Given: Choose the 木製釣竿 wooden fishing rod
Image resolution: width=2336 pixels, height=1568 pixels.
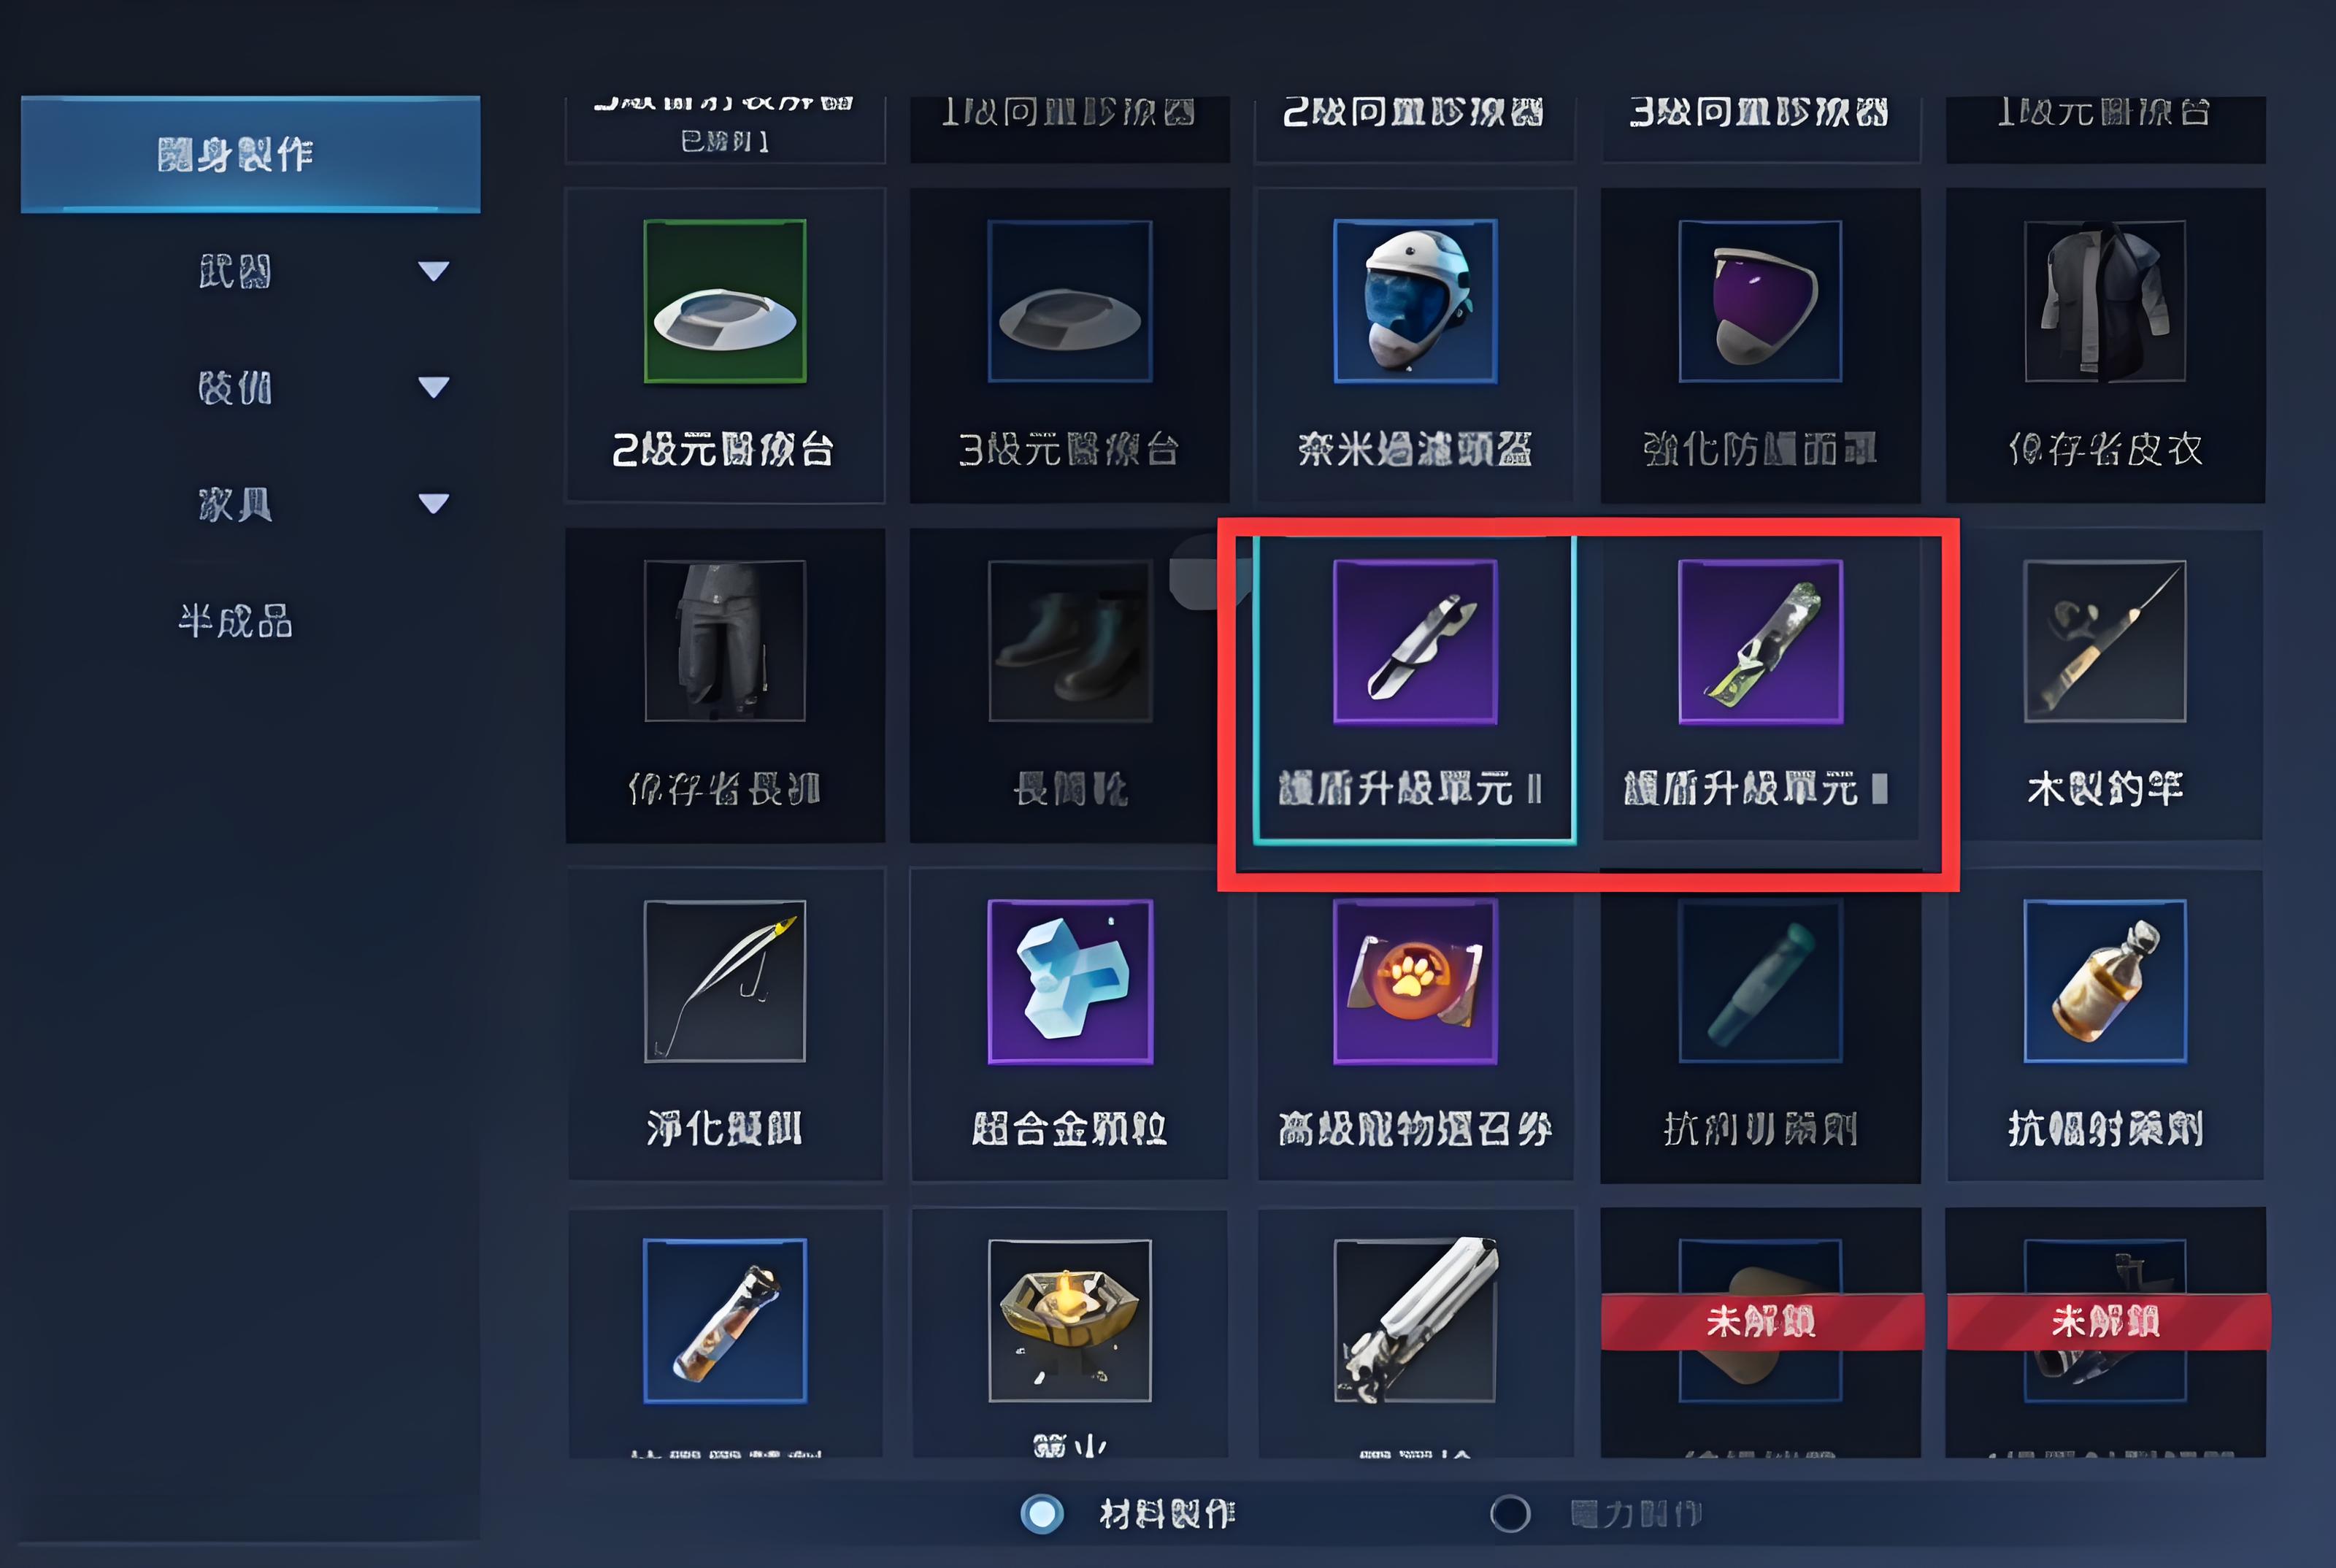Looking at the screenshot, I should tap(2105, 685).
